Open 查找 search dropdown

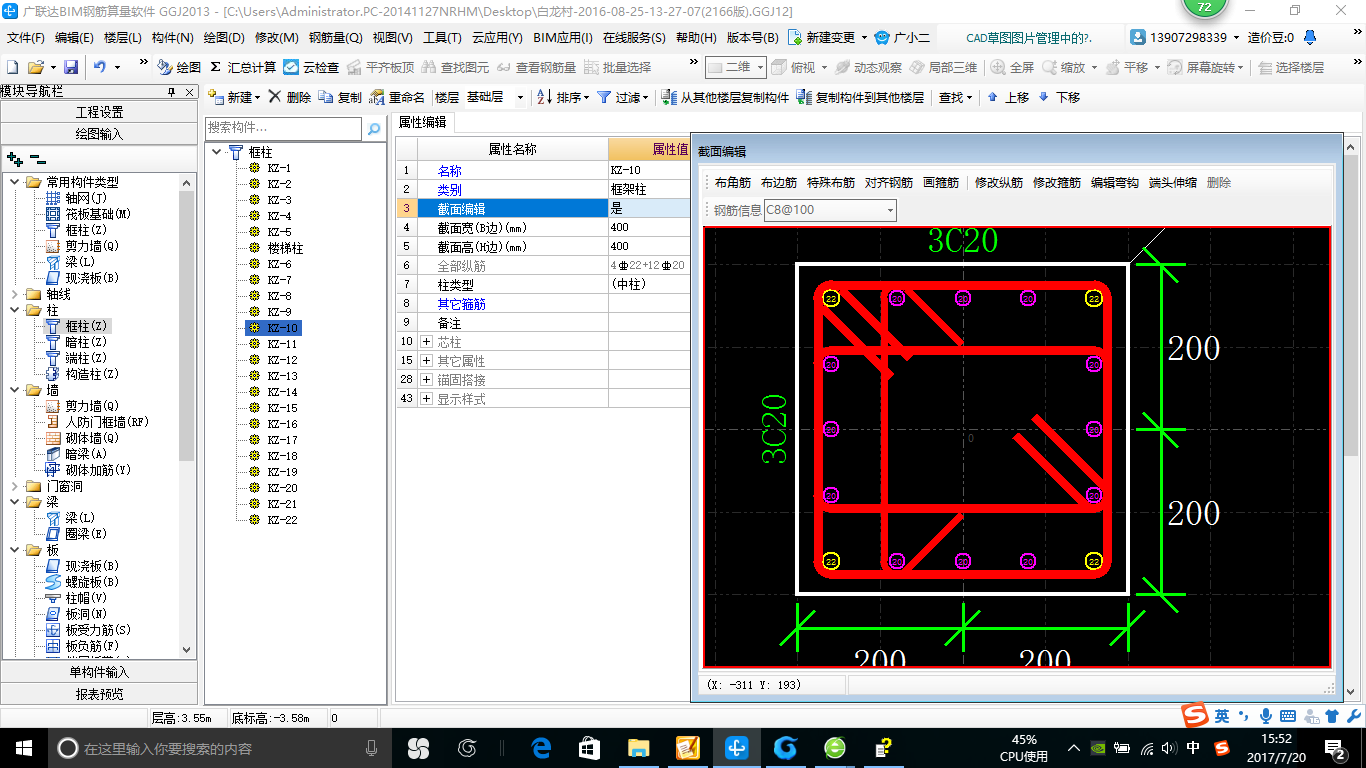click(955, 97)
